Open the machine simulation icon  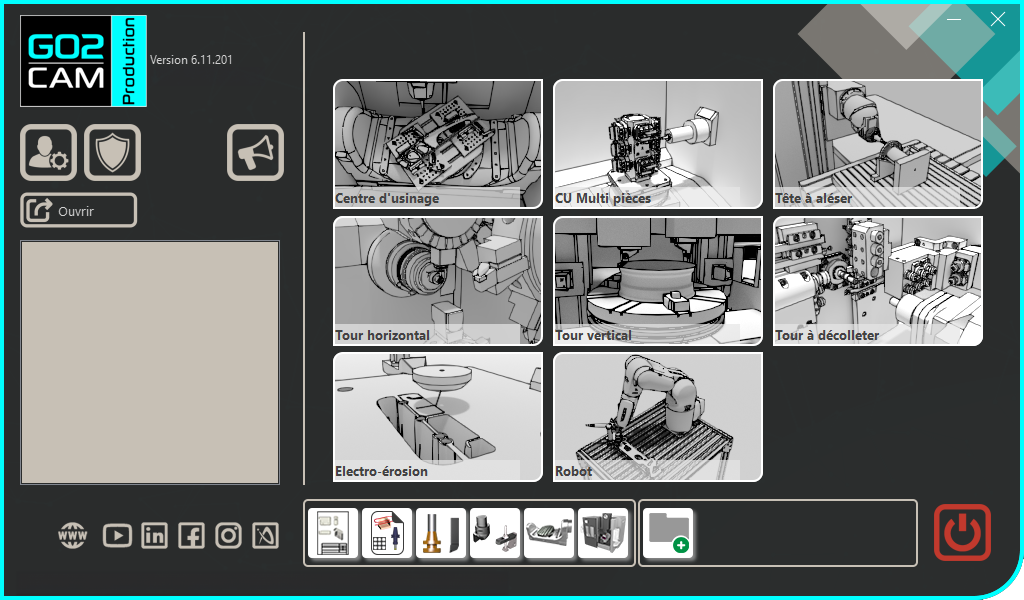pyautogui.click(x=602, y=532)
